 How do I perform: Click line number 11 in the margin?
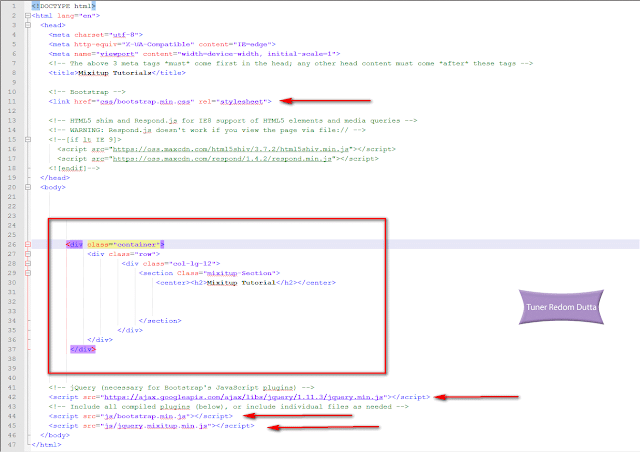12,101
